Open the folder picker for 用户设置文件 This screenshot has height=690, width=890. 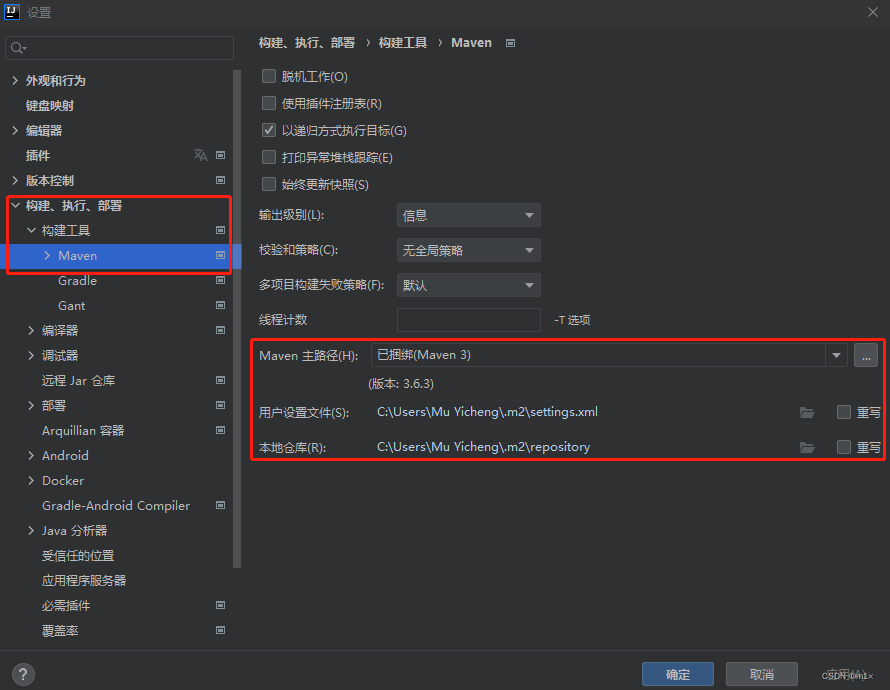(x=807, y=411)
